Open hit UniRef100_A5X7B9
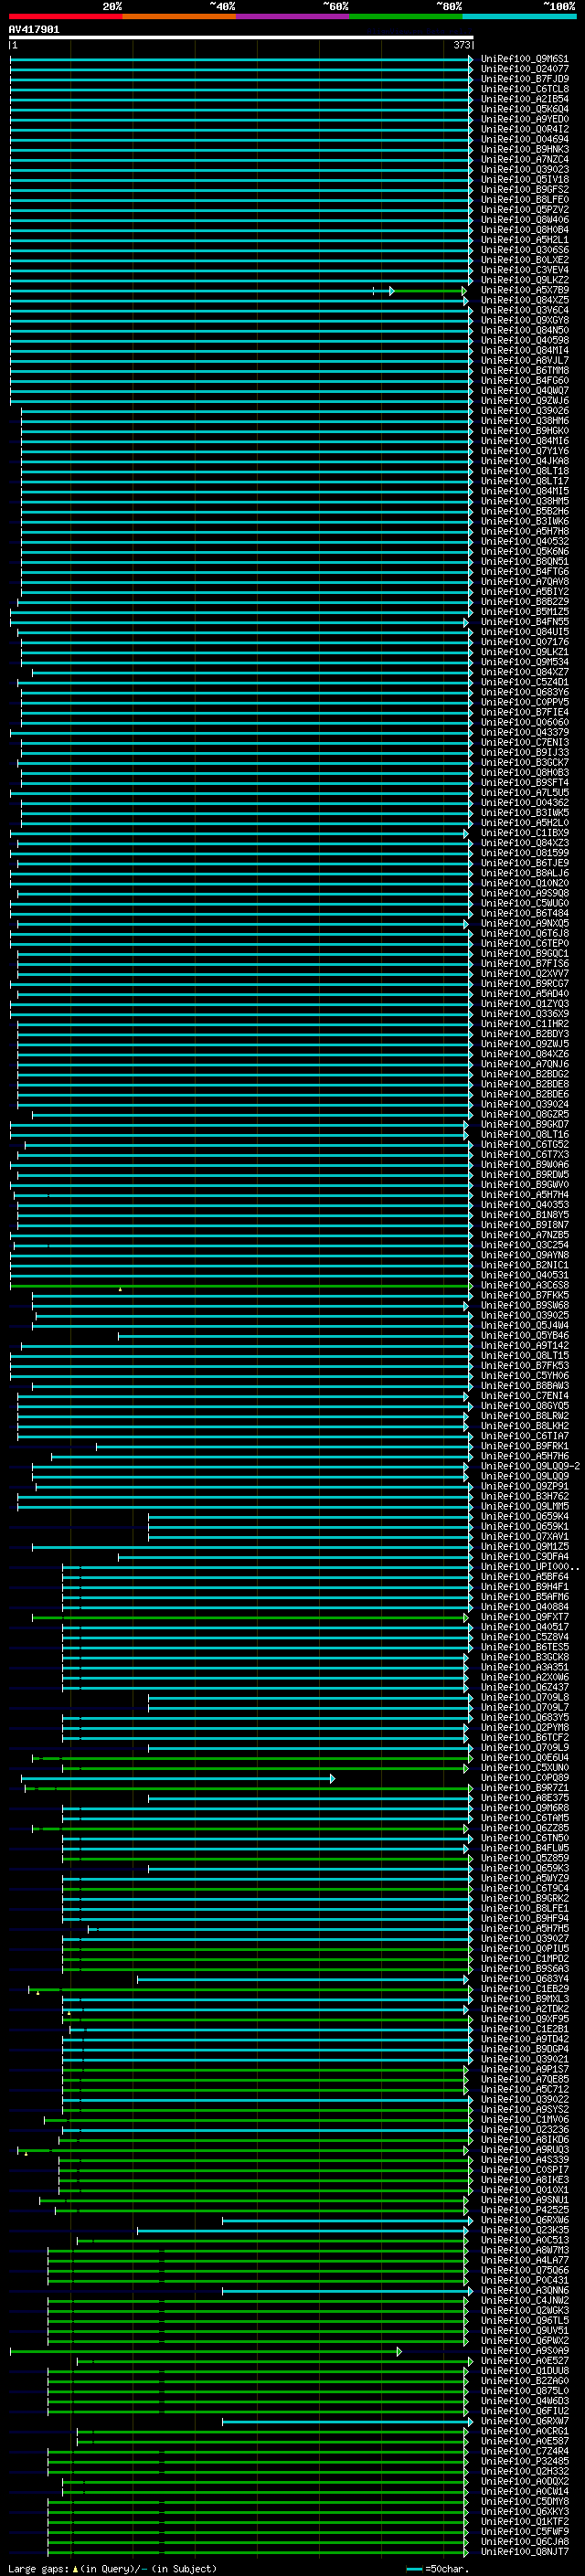This screenshot has height=2576, width=585. click(x=524, y=290)
